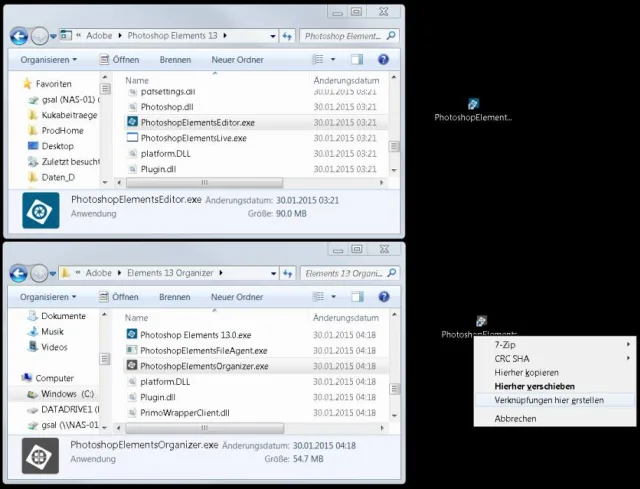Image resolution: width=640 pixels, height=489 pixels.
Task: Click upper PhotoshopElement desktop shortcut
Action: tap(473, 110)
